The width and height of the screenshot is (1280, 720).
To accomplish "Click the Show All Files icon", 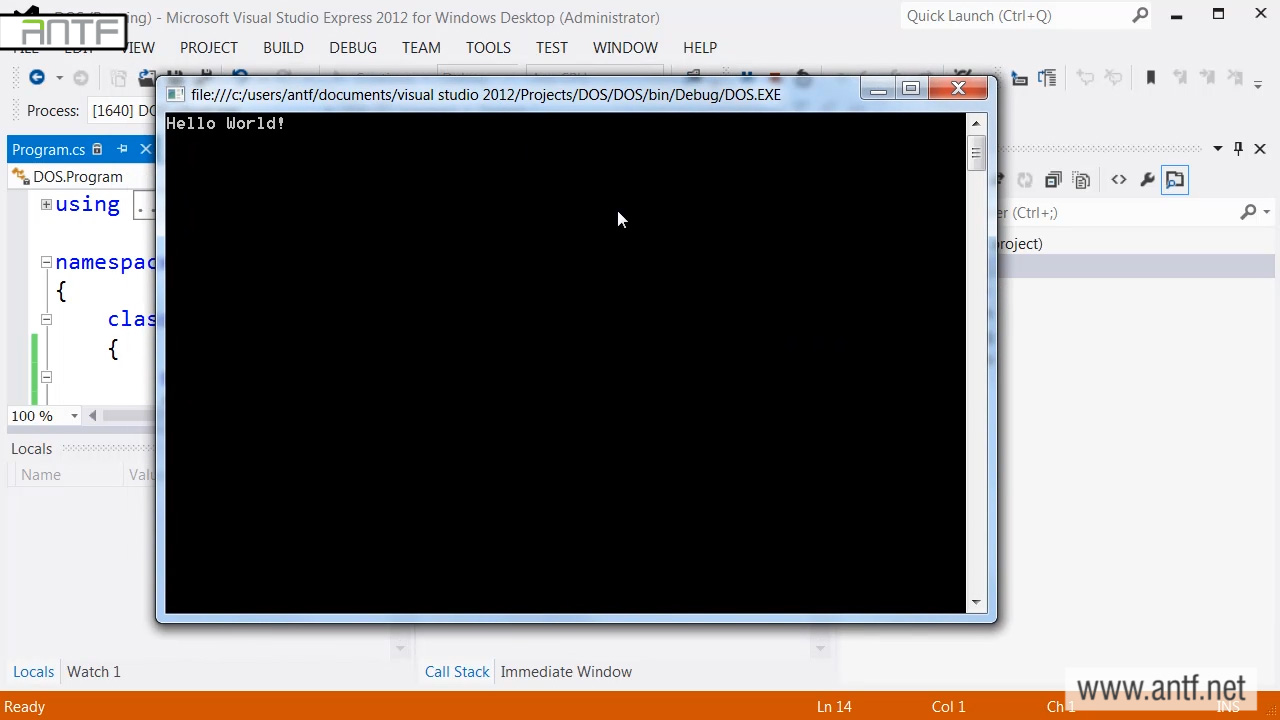I will [x=1081, y=180].
